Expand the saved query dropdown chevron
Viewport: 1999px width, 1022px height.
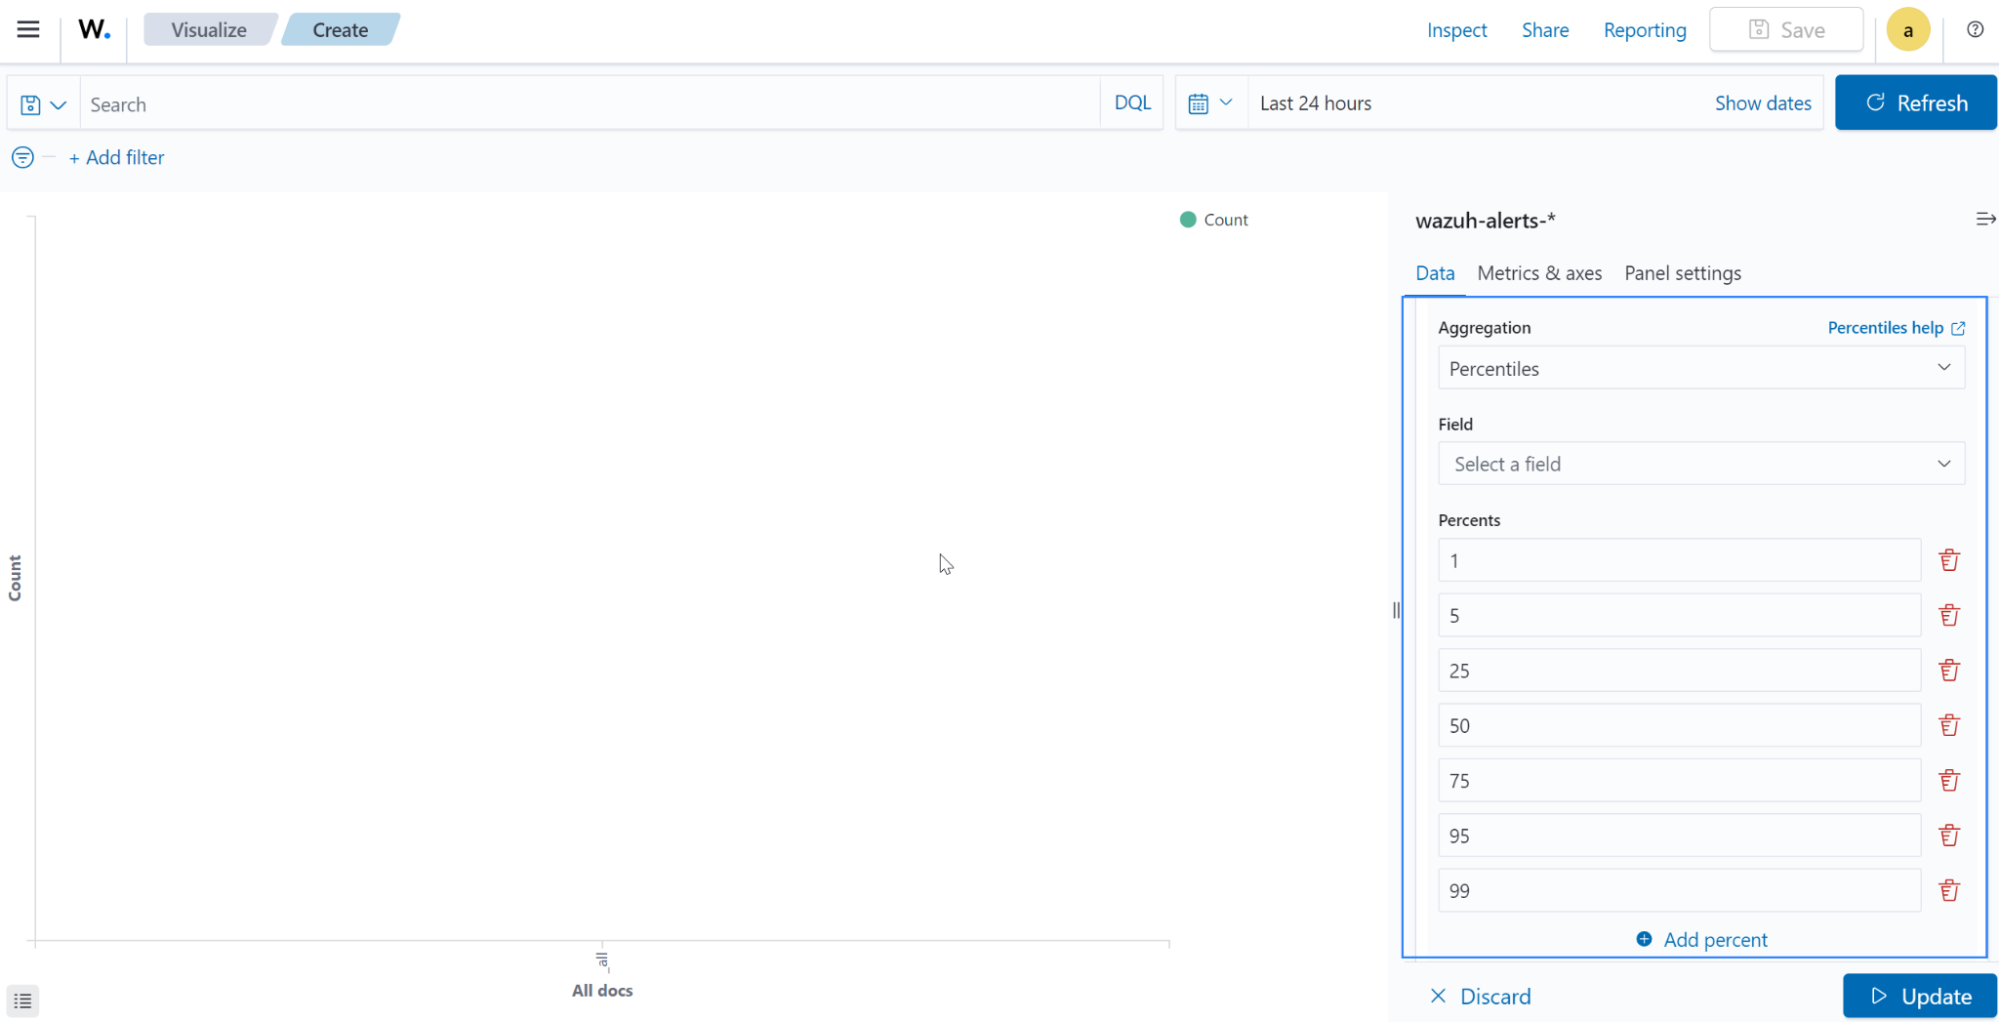[58, 103]
